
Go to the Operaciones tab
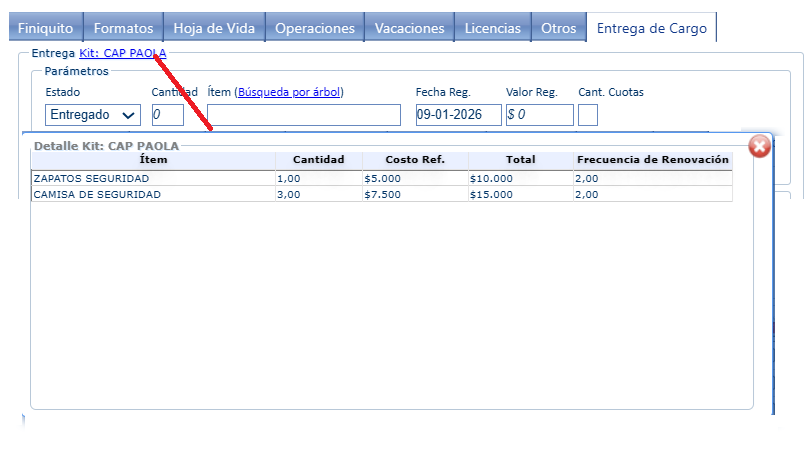click(315, 28)
